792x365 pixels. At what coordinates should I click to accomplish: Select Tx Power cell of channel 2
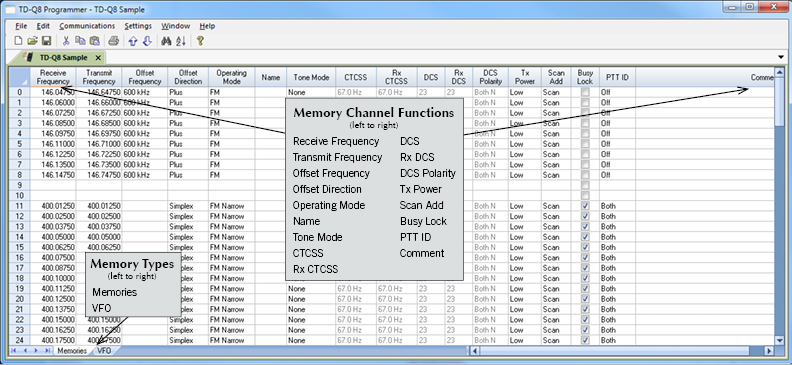[x=525, y=113]
